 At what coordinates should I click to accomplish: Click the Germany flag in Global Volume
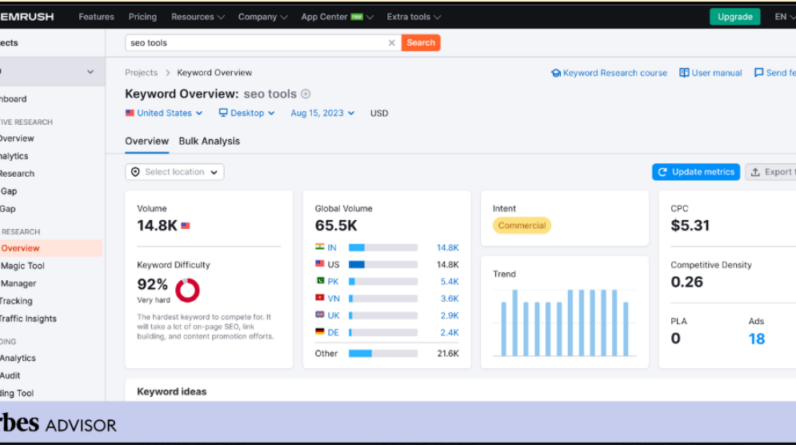pos(320,332)
